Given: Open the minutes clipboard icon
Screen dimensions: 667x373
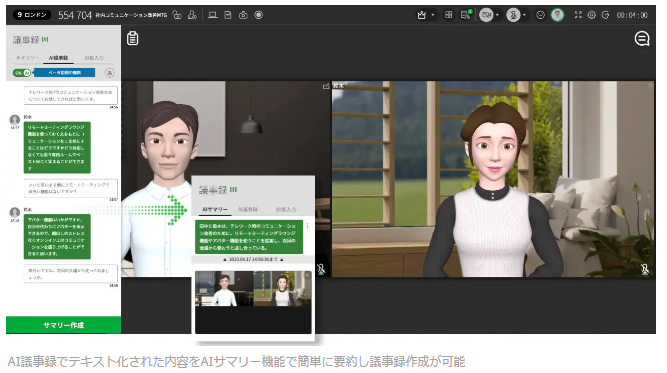Looking at the screenshot, I should click(133, 38).
